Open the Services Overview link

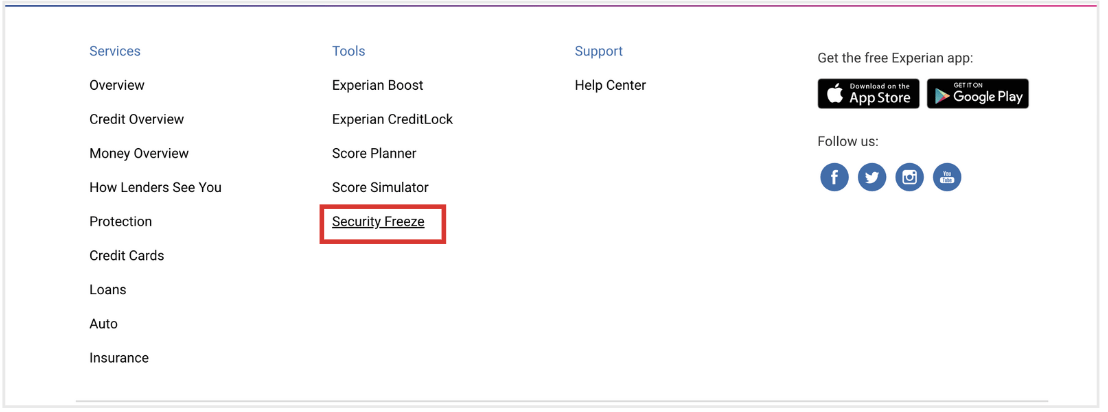[117, 86]
